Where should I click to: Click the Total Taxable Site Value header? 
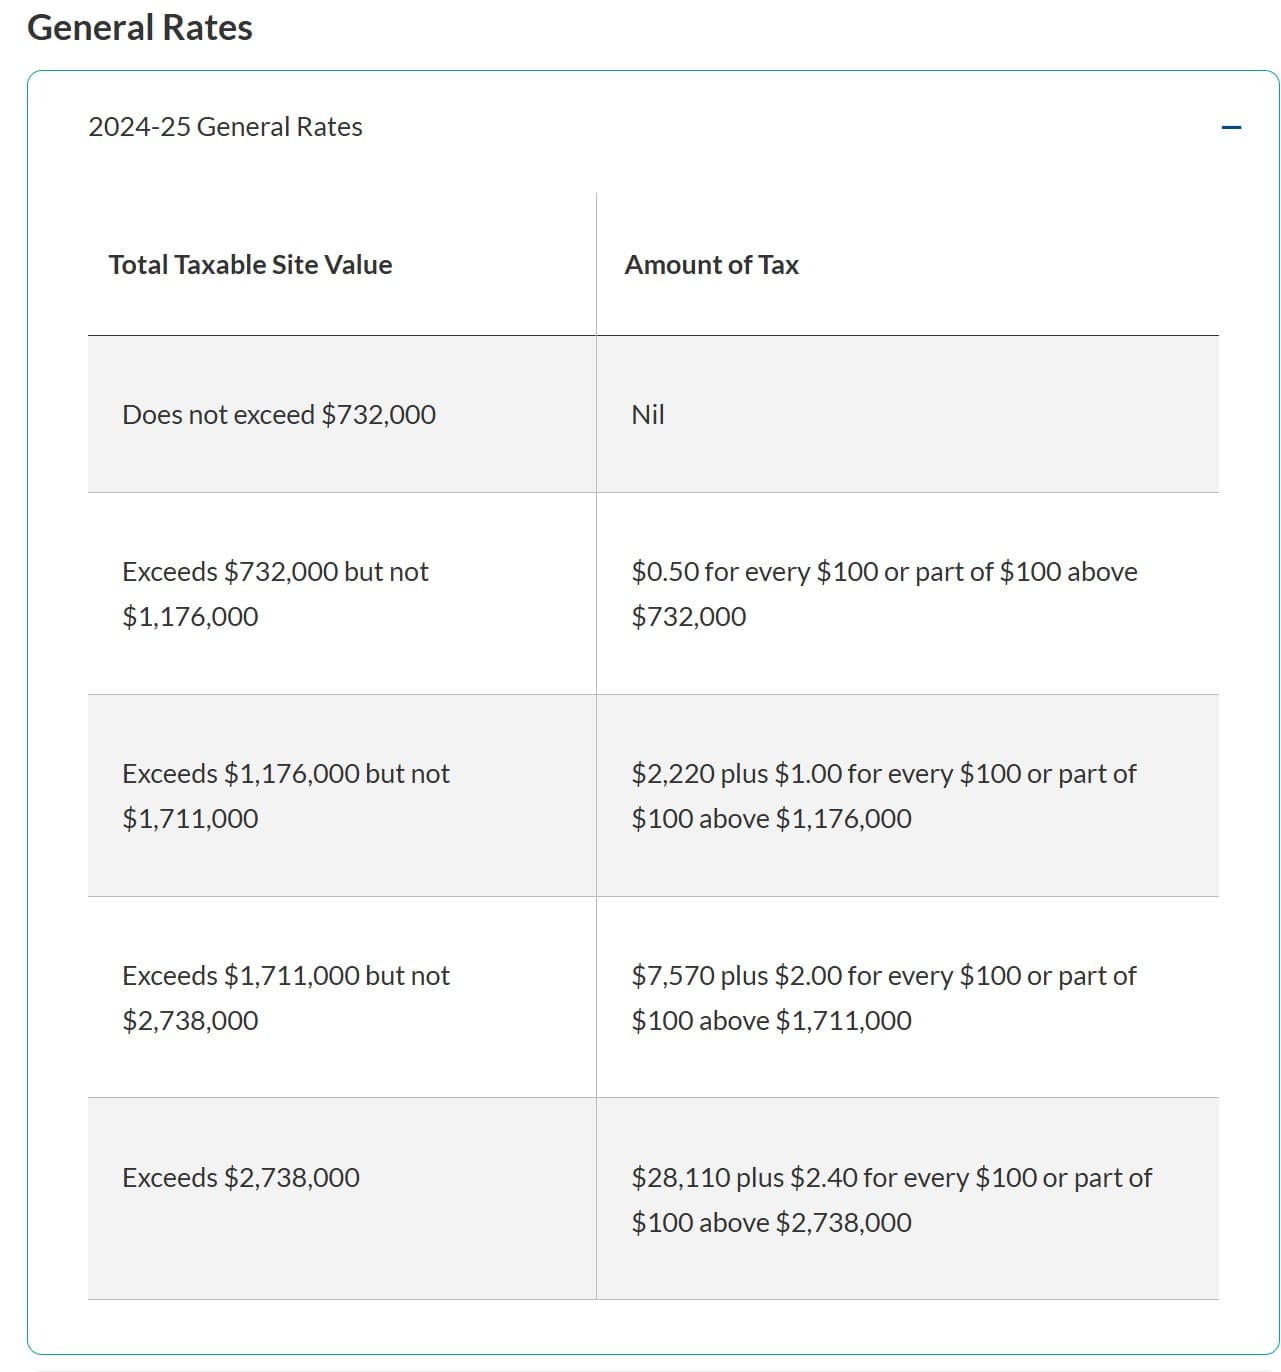250,265
